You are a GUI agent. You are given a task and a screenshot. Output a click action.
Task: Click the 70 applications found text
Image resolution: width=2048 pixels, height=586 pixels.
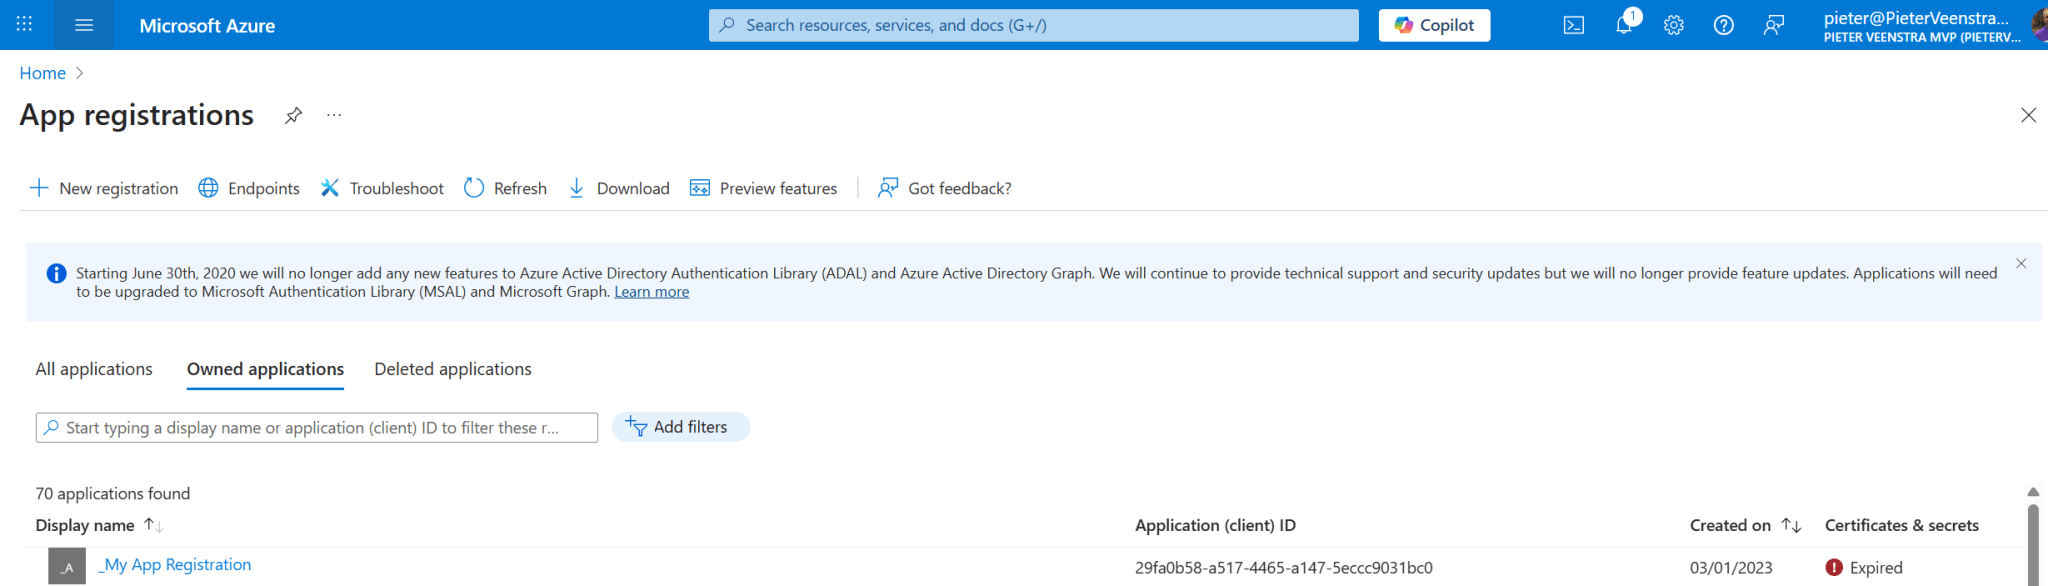113,494
